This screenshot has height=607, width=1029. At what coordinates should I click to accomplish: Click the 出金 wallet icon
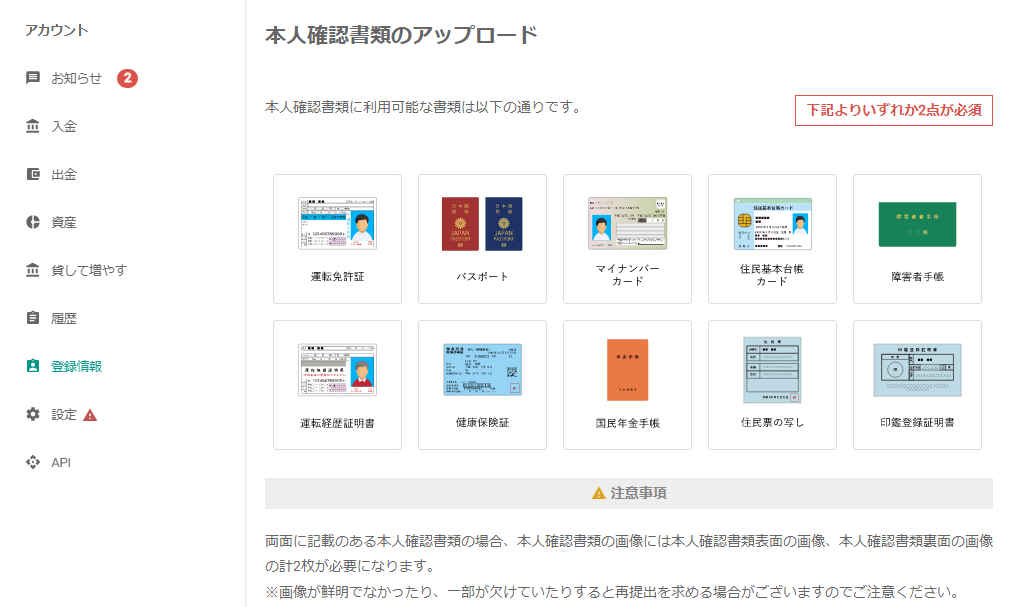point(33,174)
